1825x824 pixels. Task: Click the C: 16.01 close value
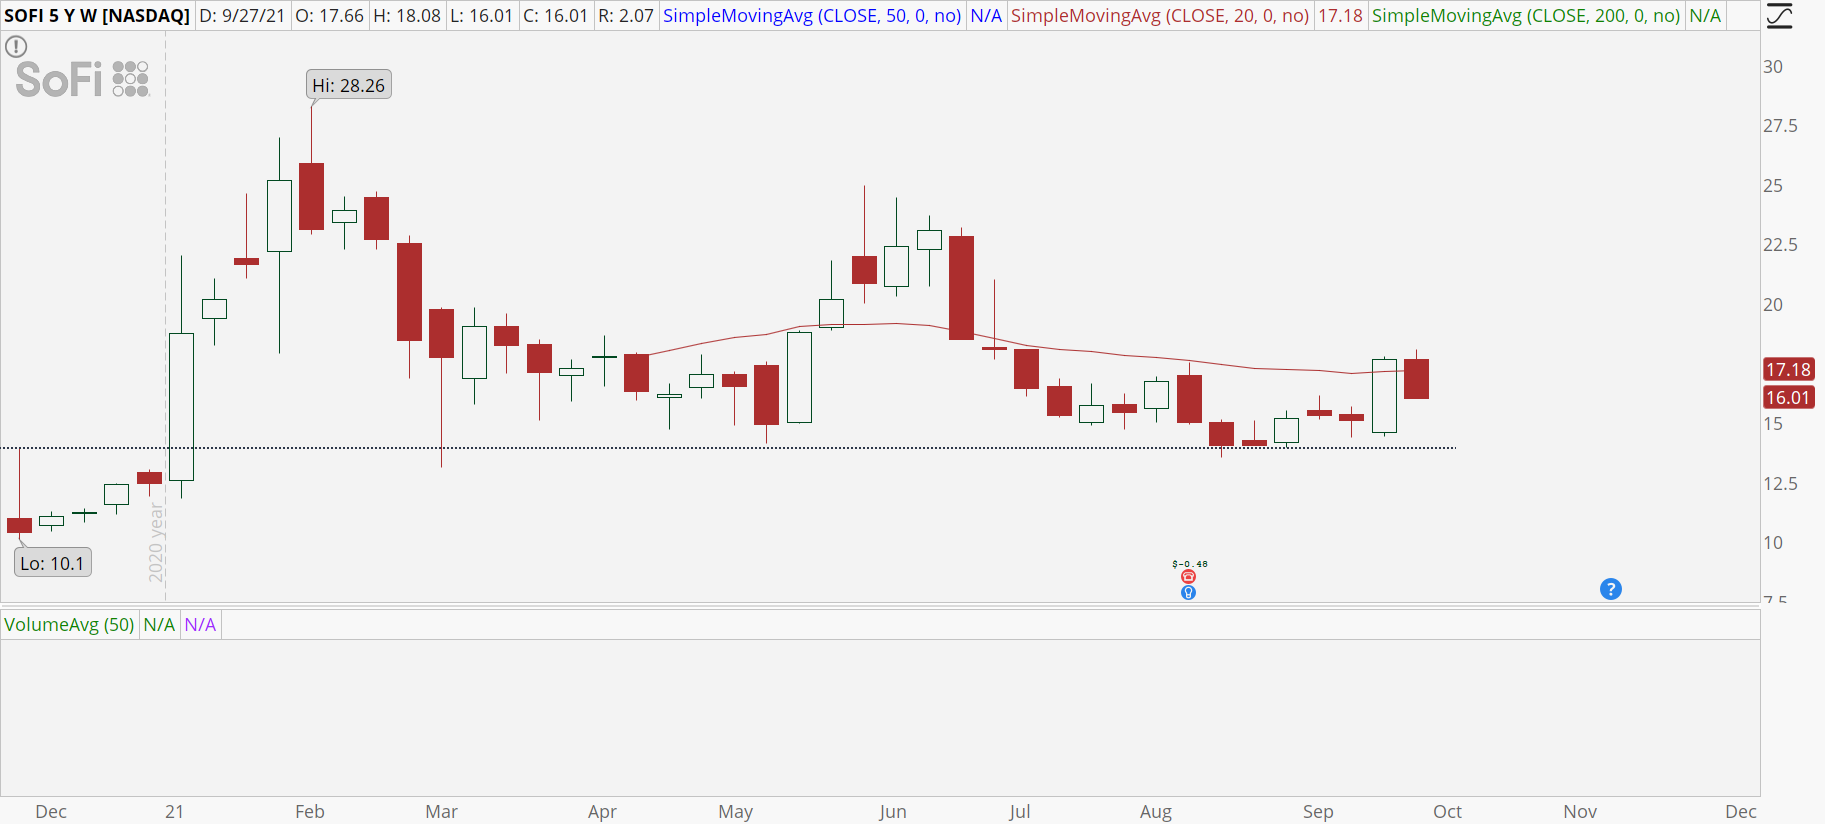pyautogui.click(x=556, y=16)
